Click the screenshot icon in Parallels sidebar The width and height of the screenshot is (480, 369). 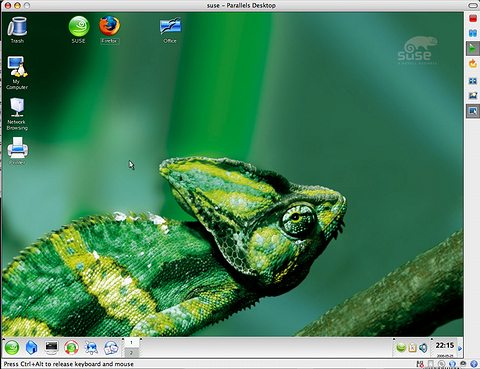pos(473,96)
